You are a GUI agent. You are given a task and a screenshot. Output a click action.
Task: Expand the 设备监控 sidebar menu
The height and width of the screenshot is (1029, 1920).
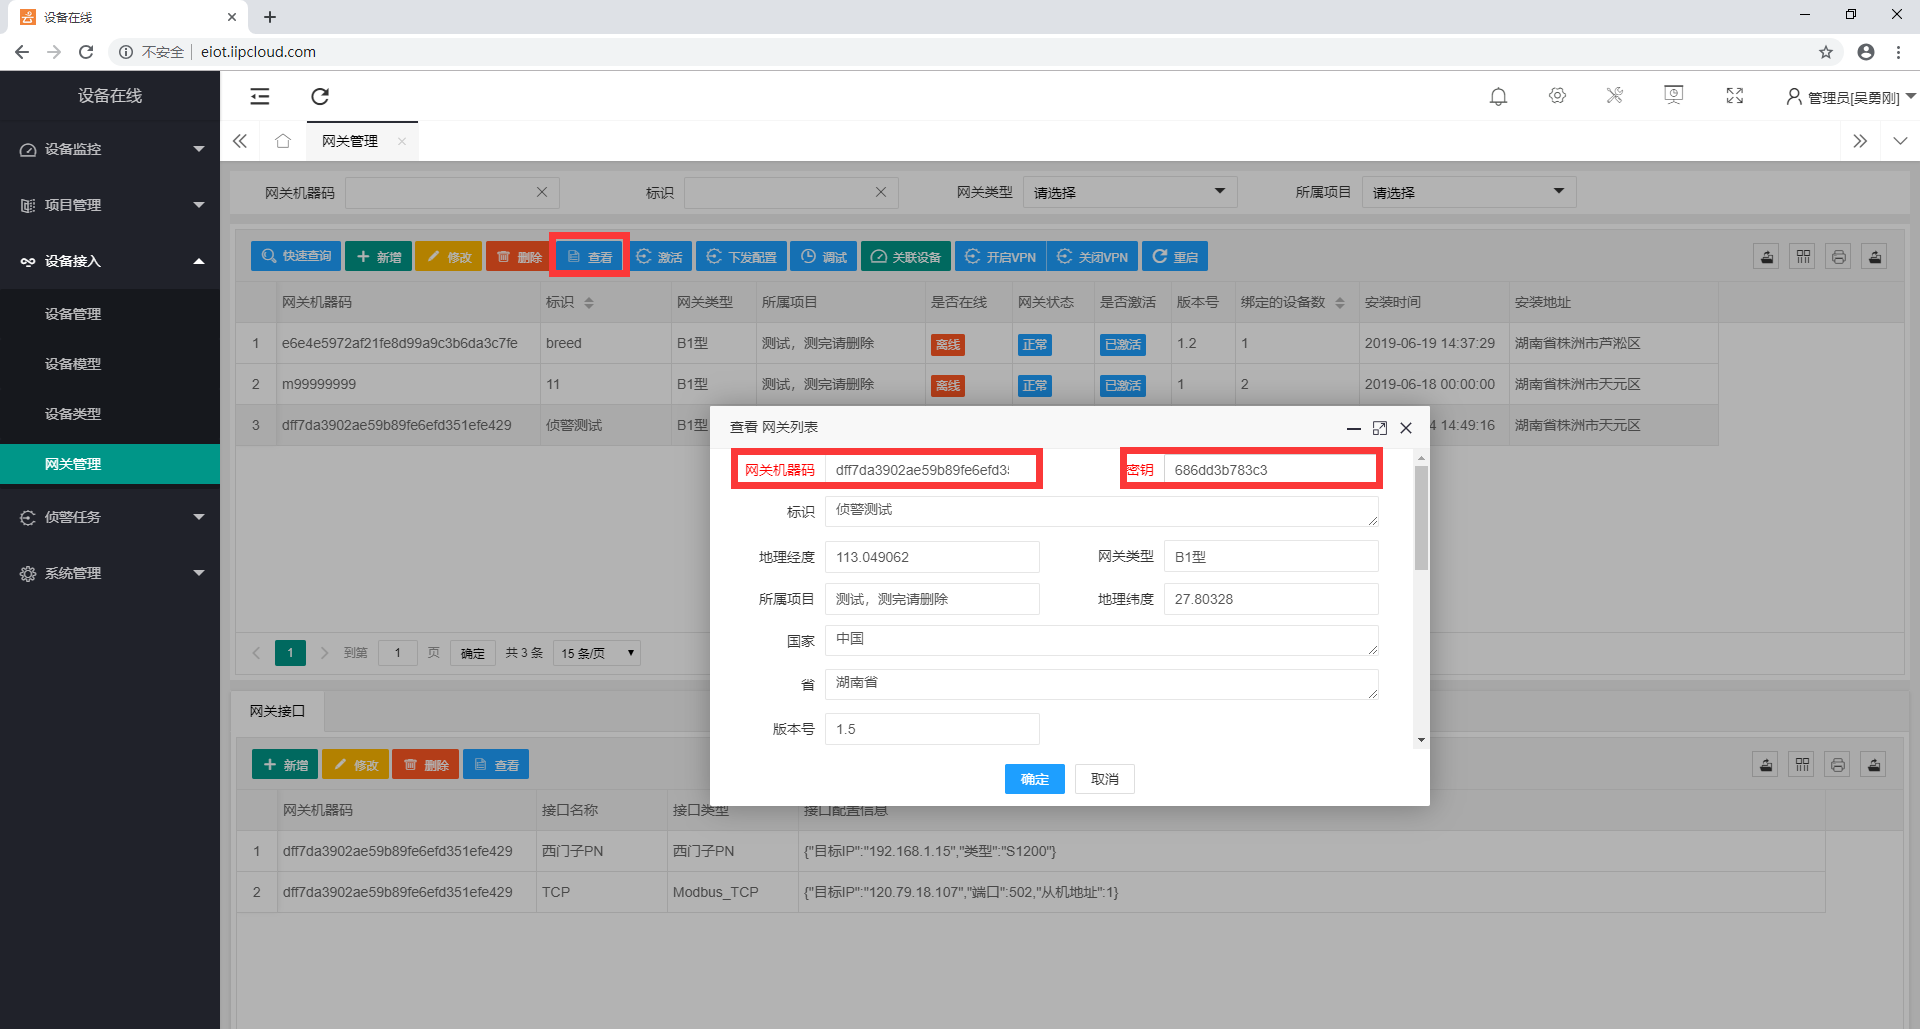point(110,149)
